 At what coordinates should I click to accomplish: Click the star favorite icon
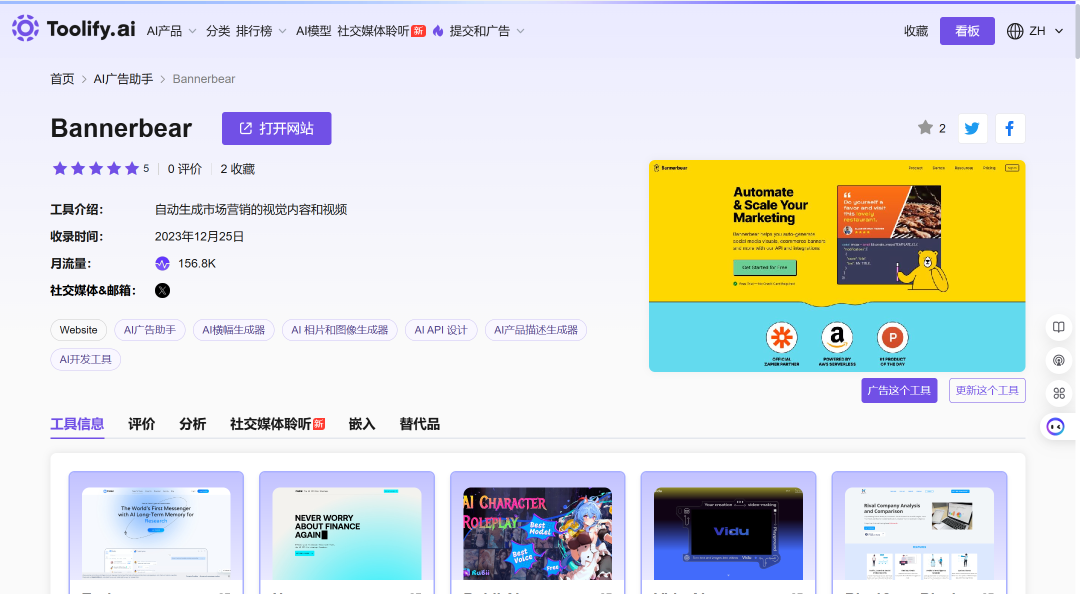[x=925, y=127]
